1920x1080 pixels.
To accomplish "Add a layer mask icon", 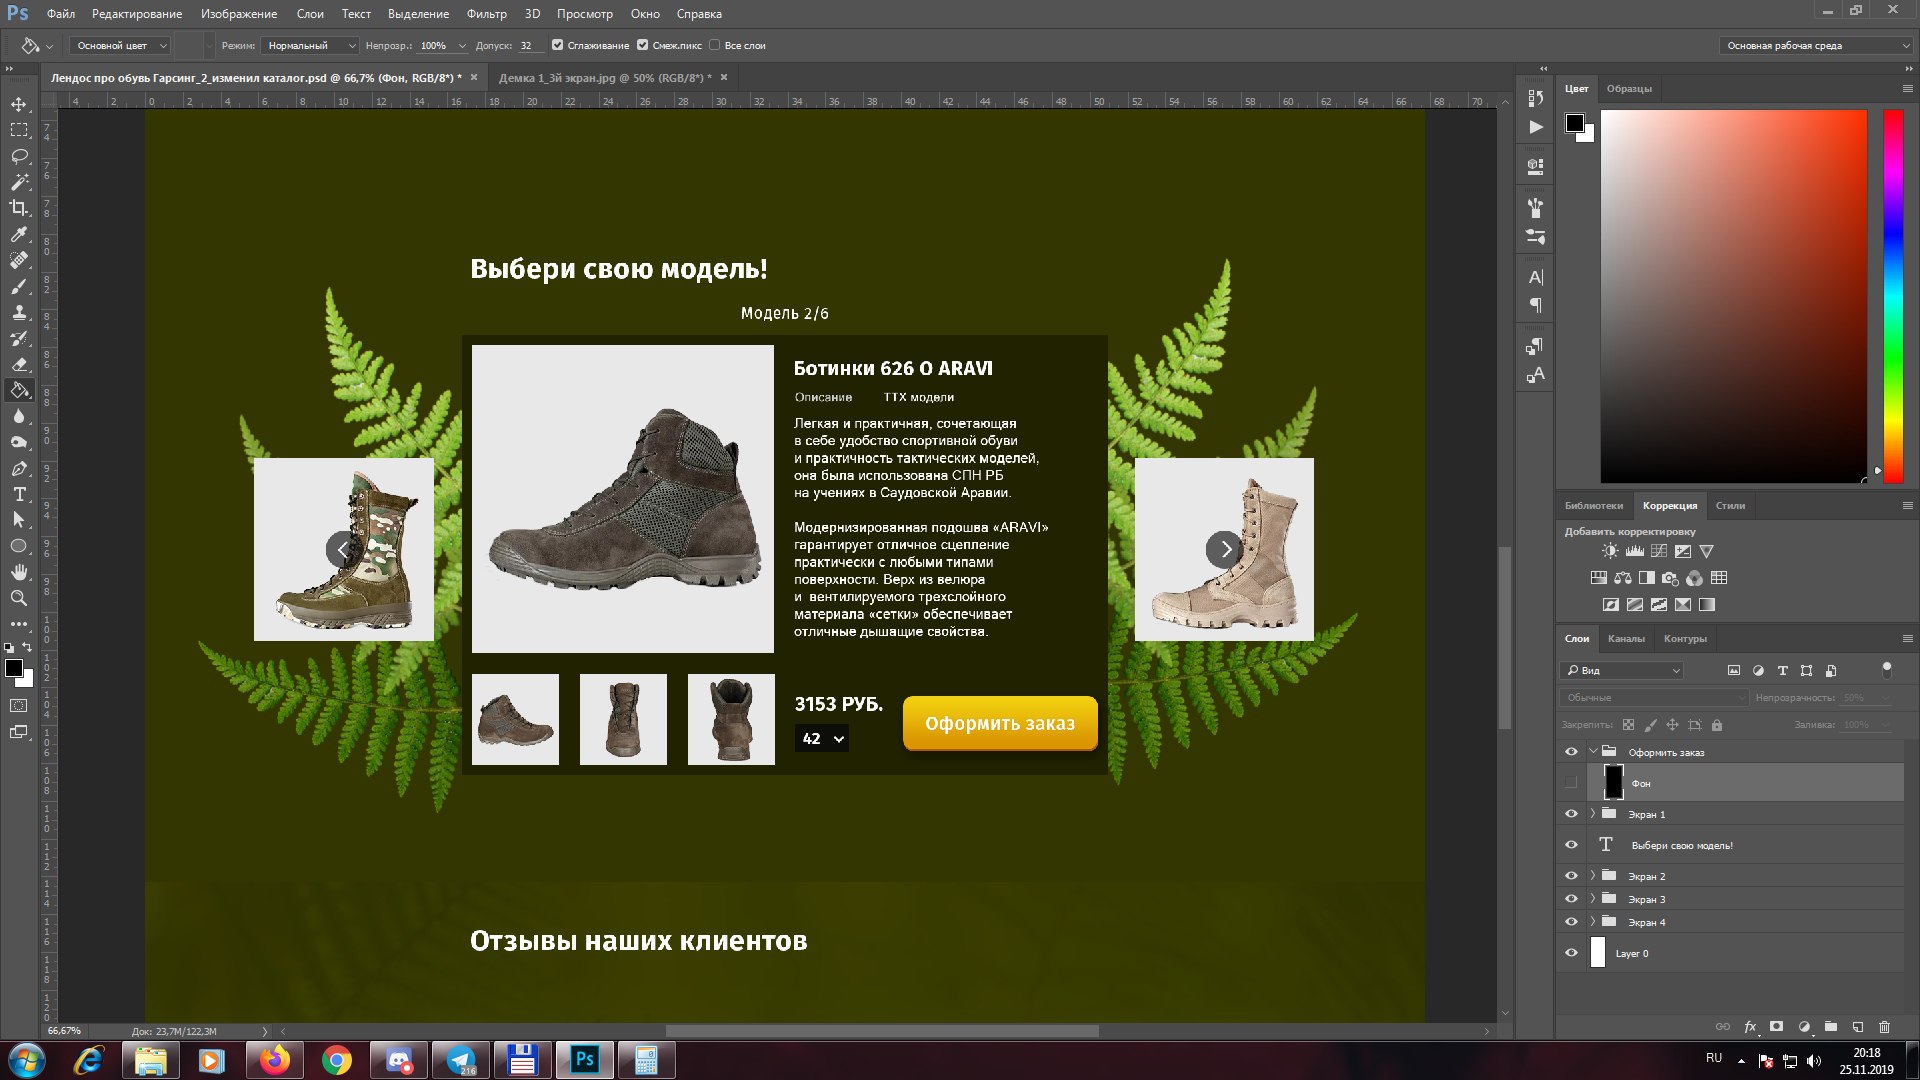I will [x=1777, y=1027].
